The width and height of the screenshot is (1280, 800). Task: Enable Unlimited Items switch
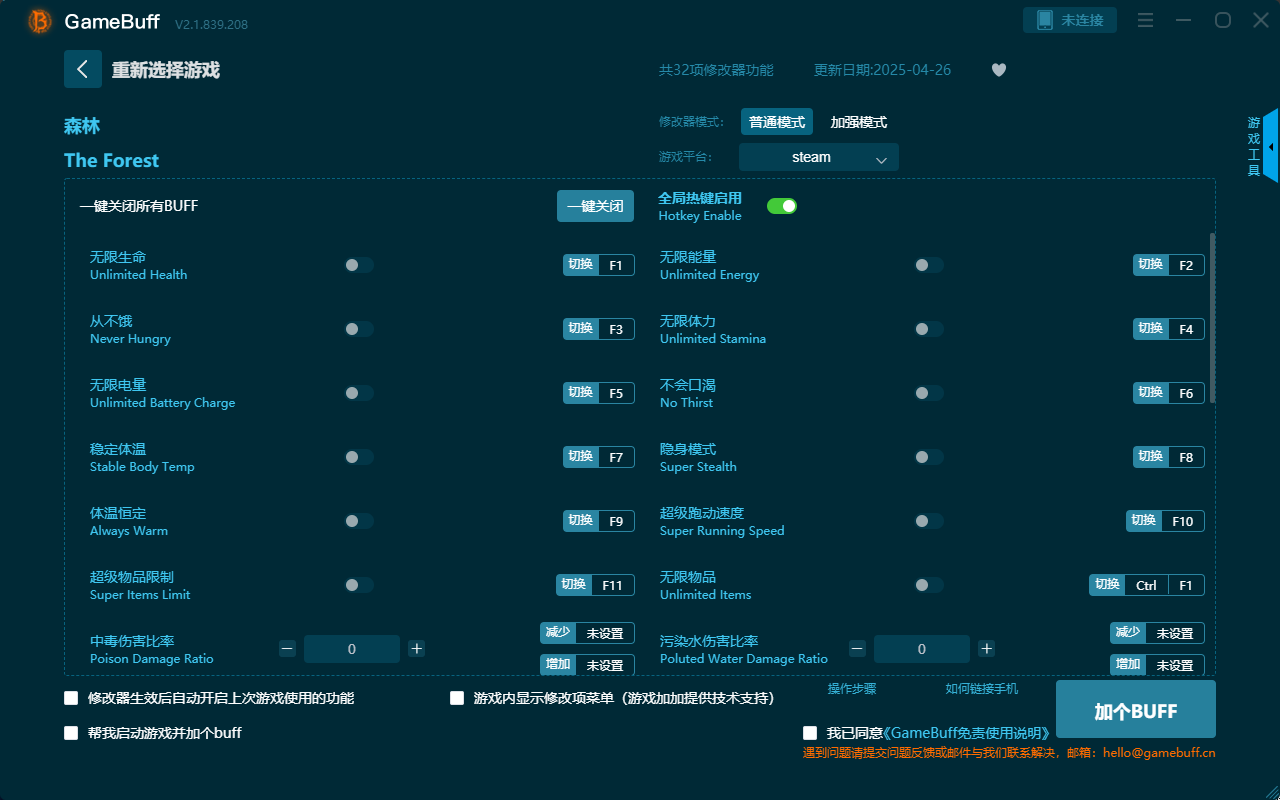[x=929, y=585]
